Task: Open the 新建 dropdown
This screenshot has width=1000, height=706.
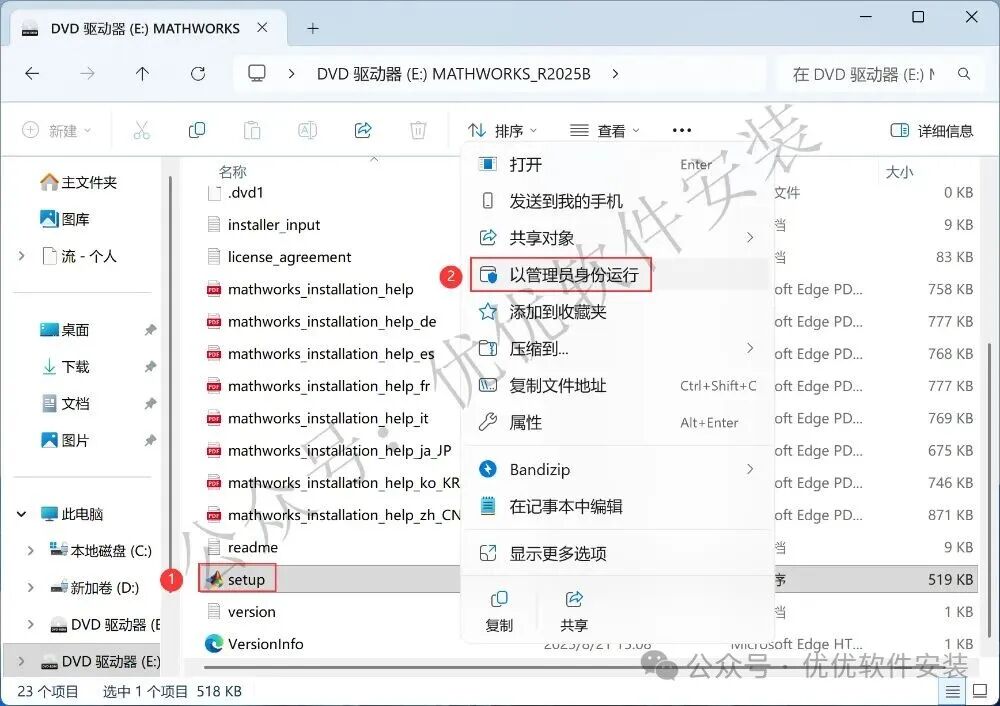Action: (x=57, y=131)
